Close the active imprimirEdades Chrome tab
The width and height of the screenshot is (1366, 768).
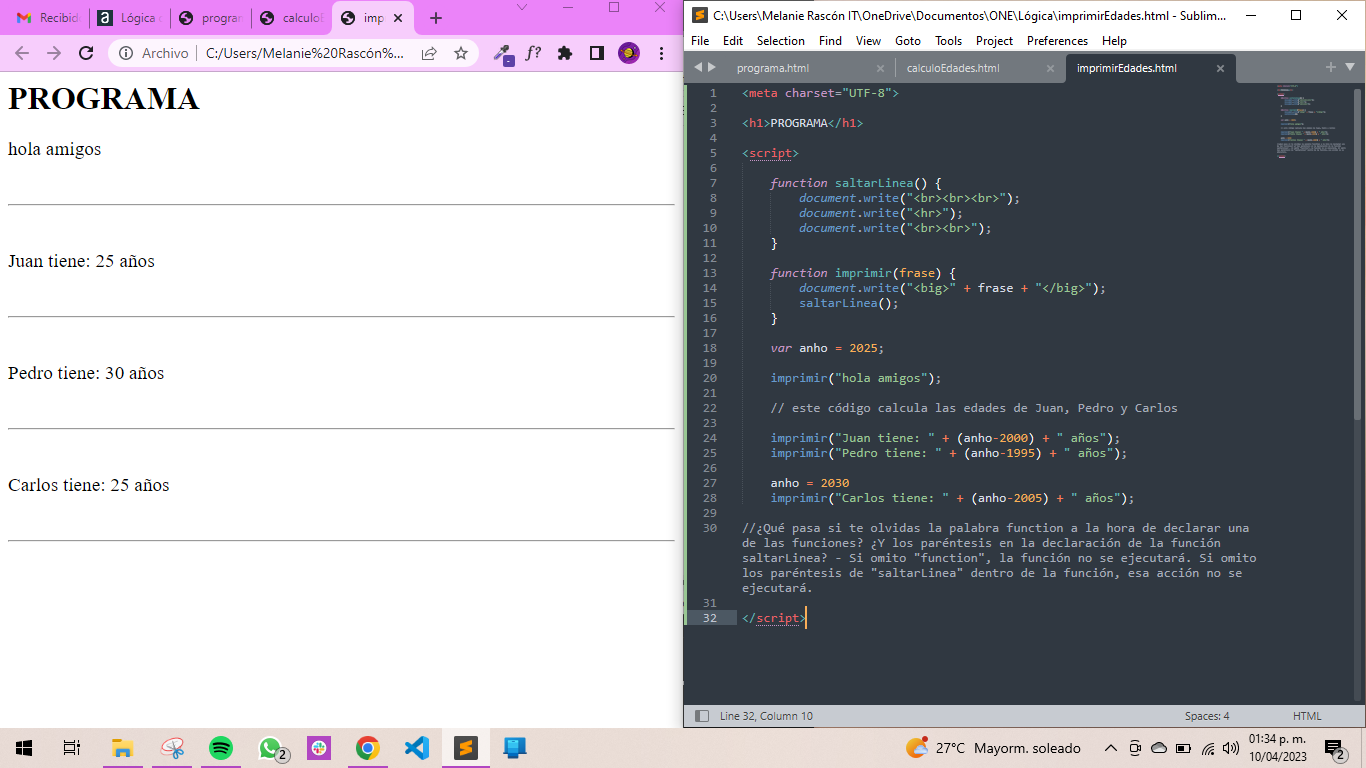click(399, 18)
